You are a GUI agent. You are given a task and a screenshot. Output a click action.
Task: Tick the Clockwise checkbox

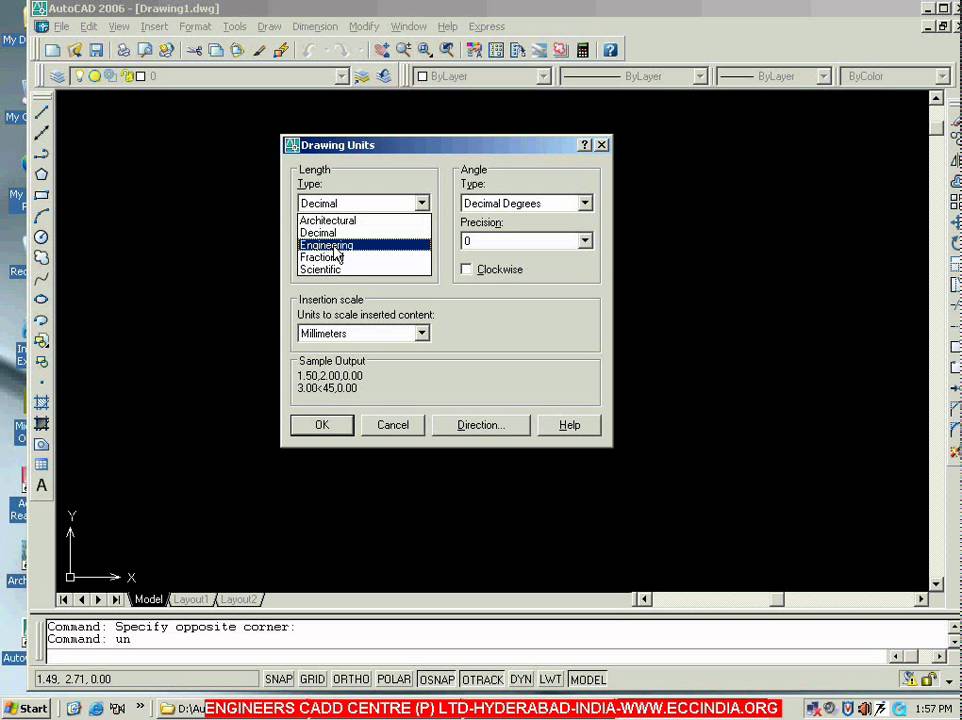tap(466, 269)
